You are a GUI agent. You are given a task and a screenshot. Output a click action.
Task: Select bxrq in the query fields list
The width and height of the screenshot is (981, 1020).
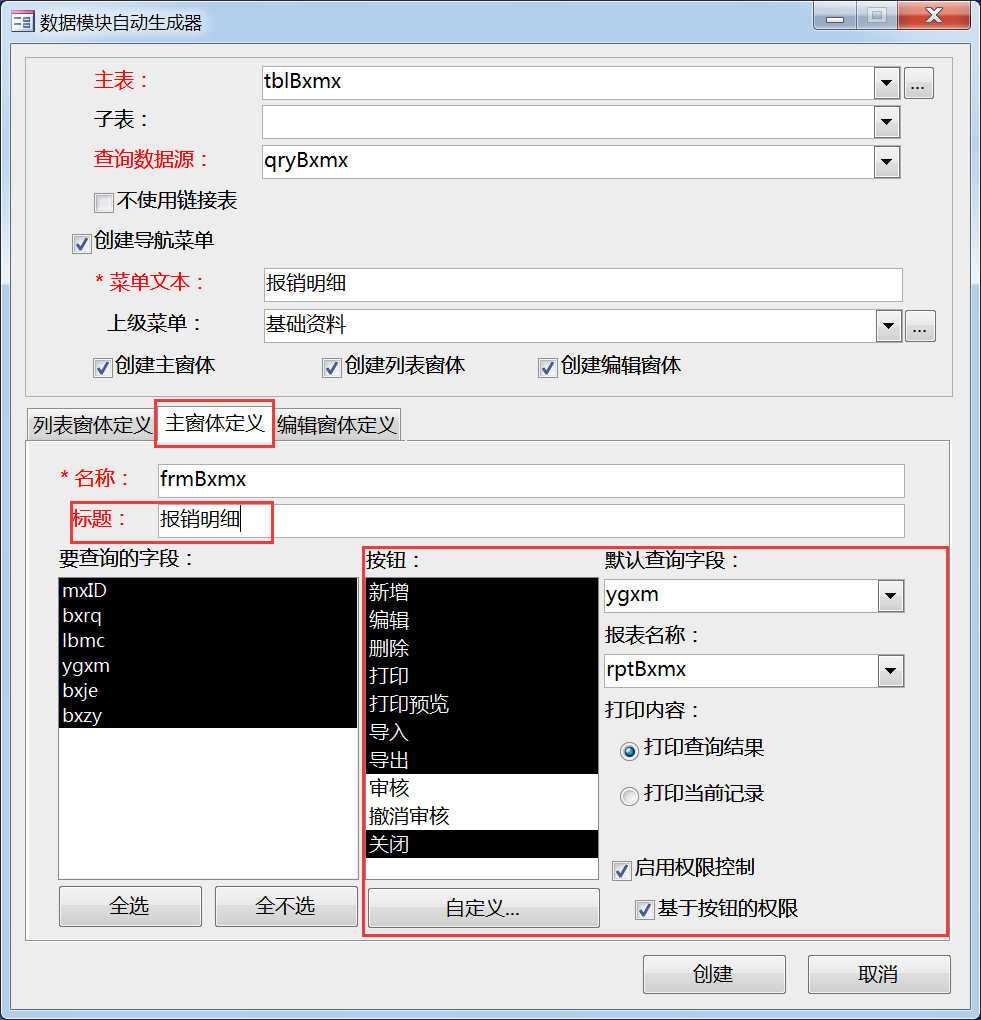pos(208,615)
